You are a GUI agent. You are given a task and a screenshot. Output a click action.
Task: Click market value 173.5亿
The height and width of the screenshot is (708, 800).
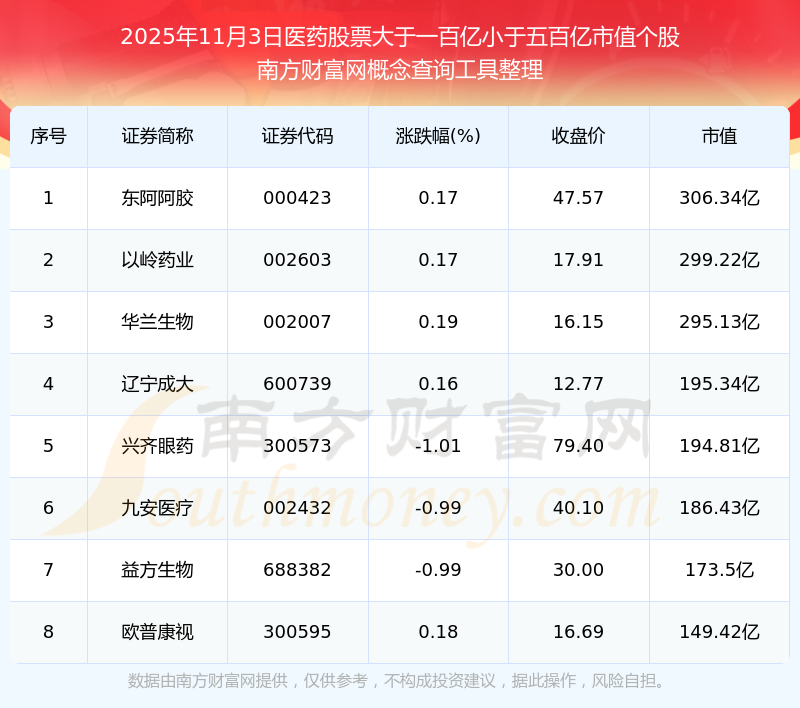pyautogui.click(x=719, y=570)
